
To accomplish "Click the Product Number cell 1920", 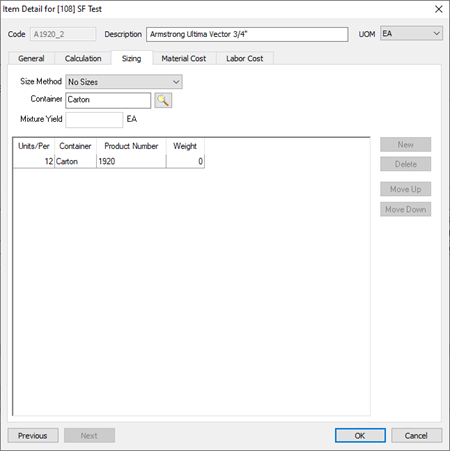I will tap(131, 161).
